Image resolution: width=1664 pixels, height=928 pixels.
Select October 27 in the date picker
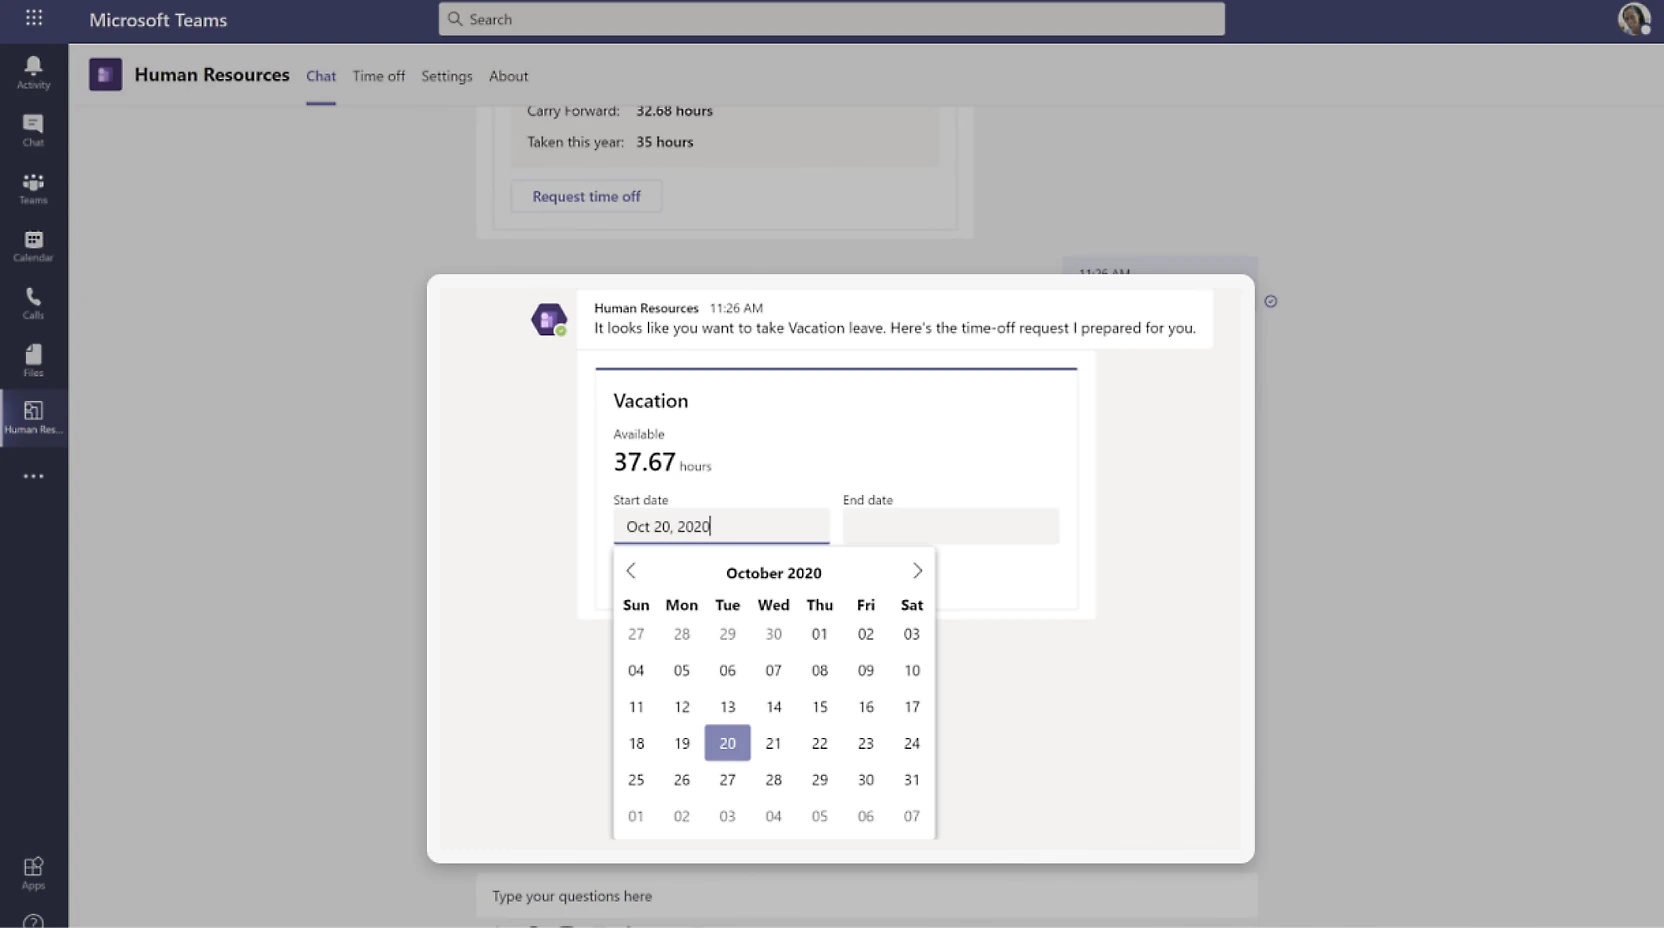[727, 780]
